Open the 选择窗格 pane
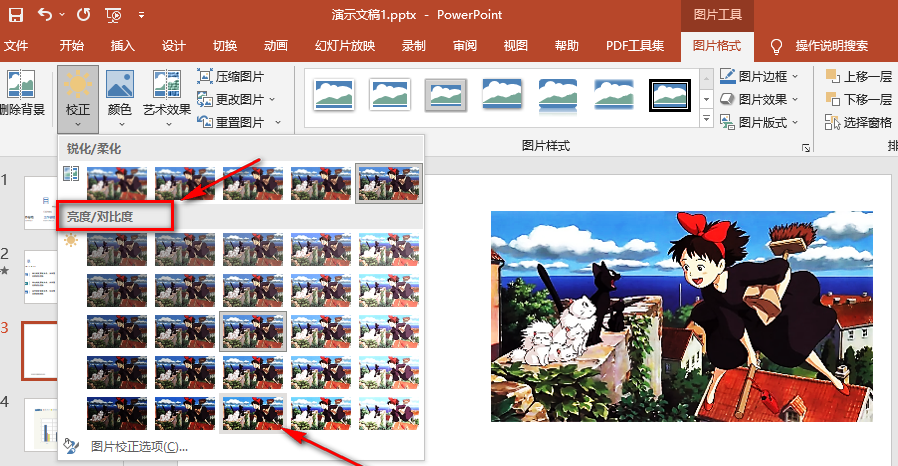 tap(858, 122)
